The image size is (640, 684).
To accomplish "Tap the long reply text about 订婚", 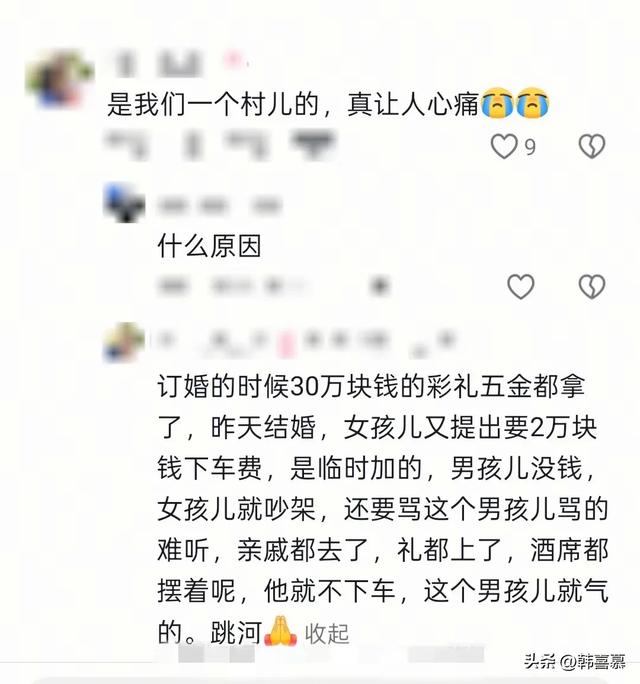I will pos(383,510).
